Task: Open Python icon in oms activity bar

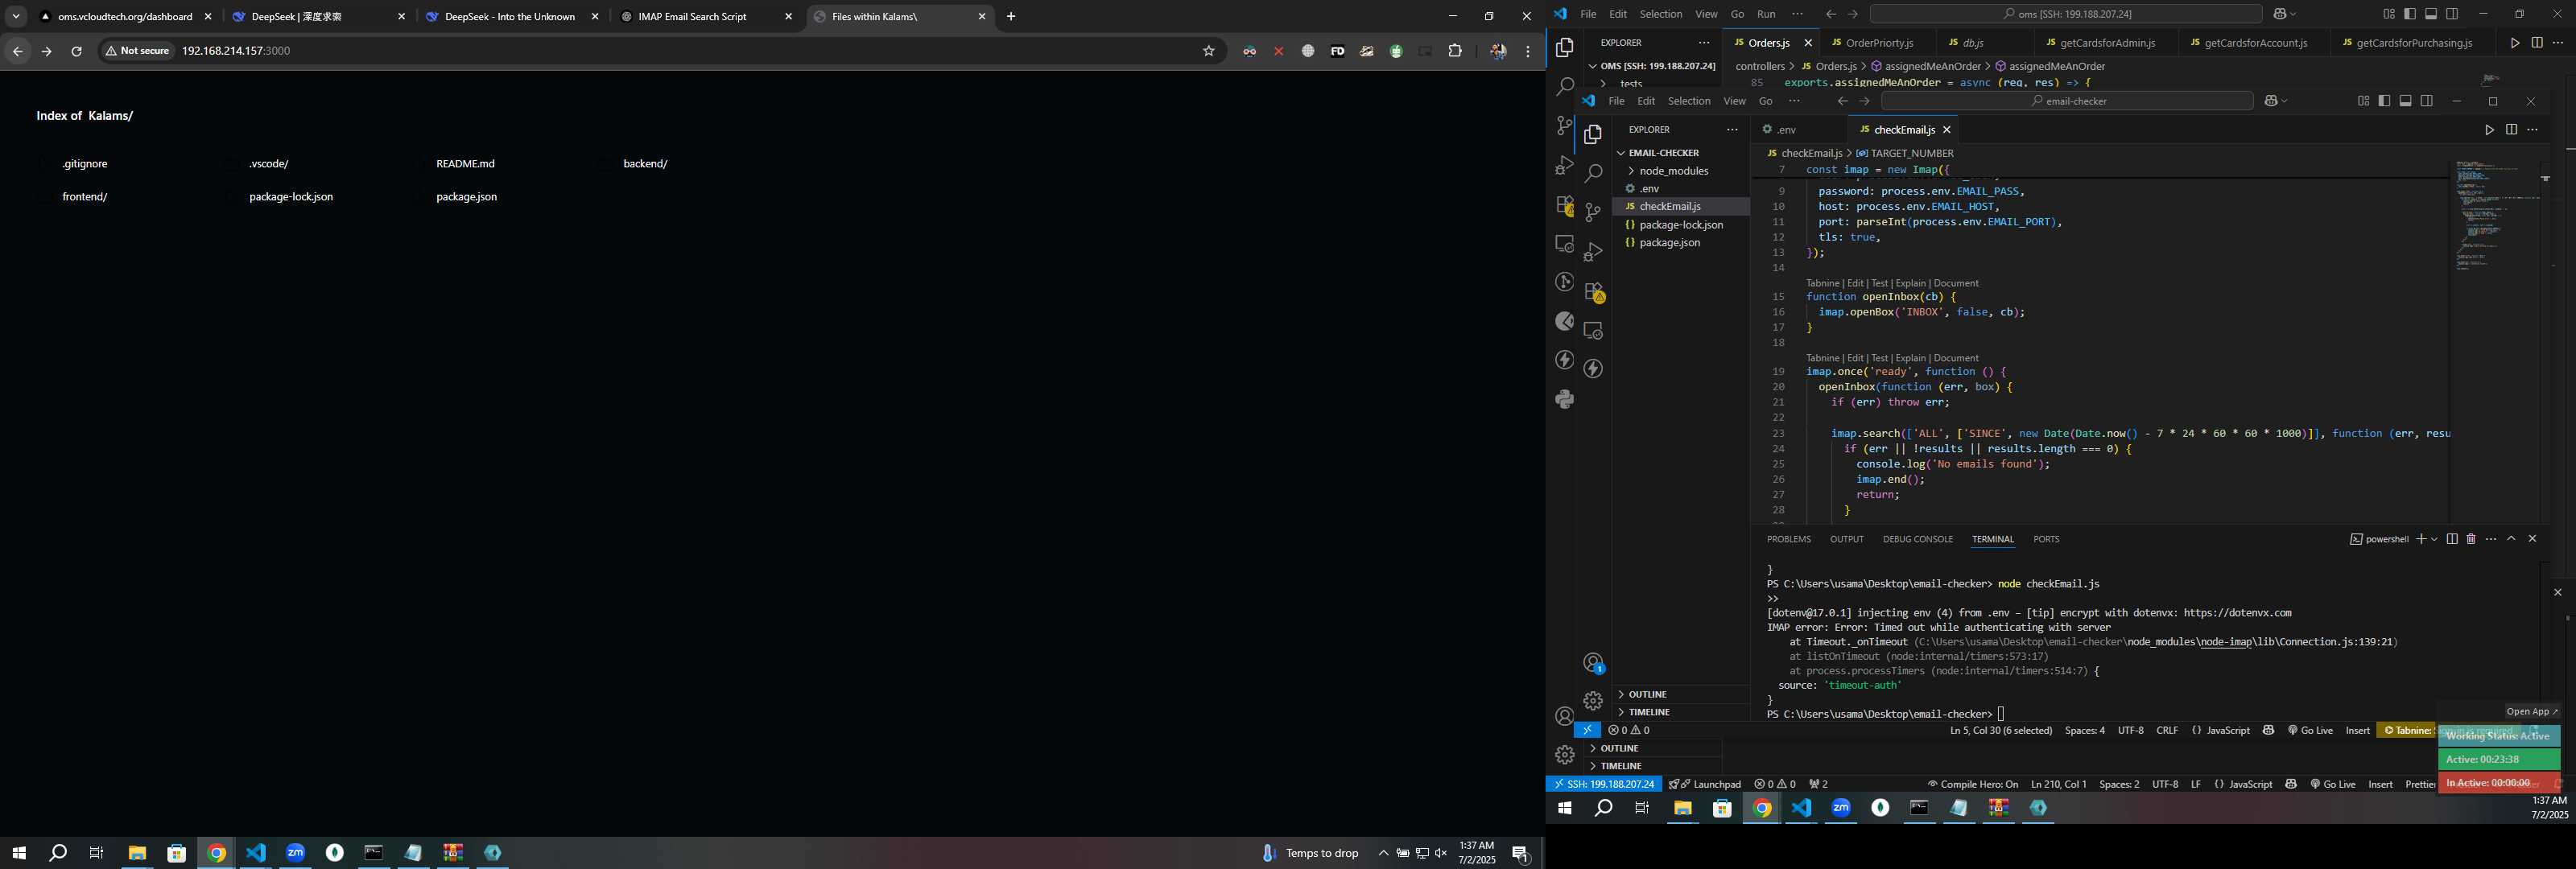Action: (1565, 399)
